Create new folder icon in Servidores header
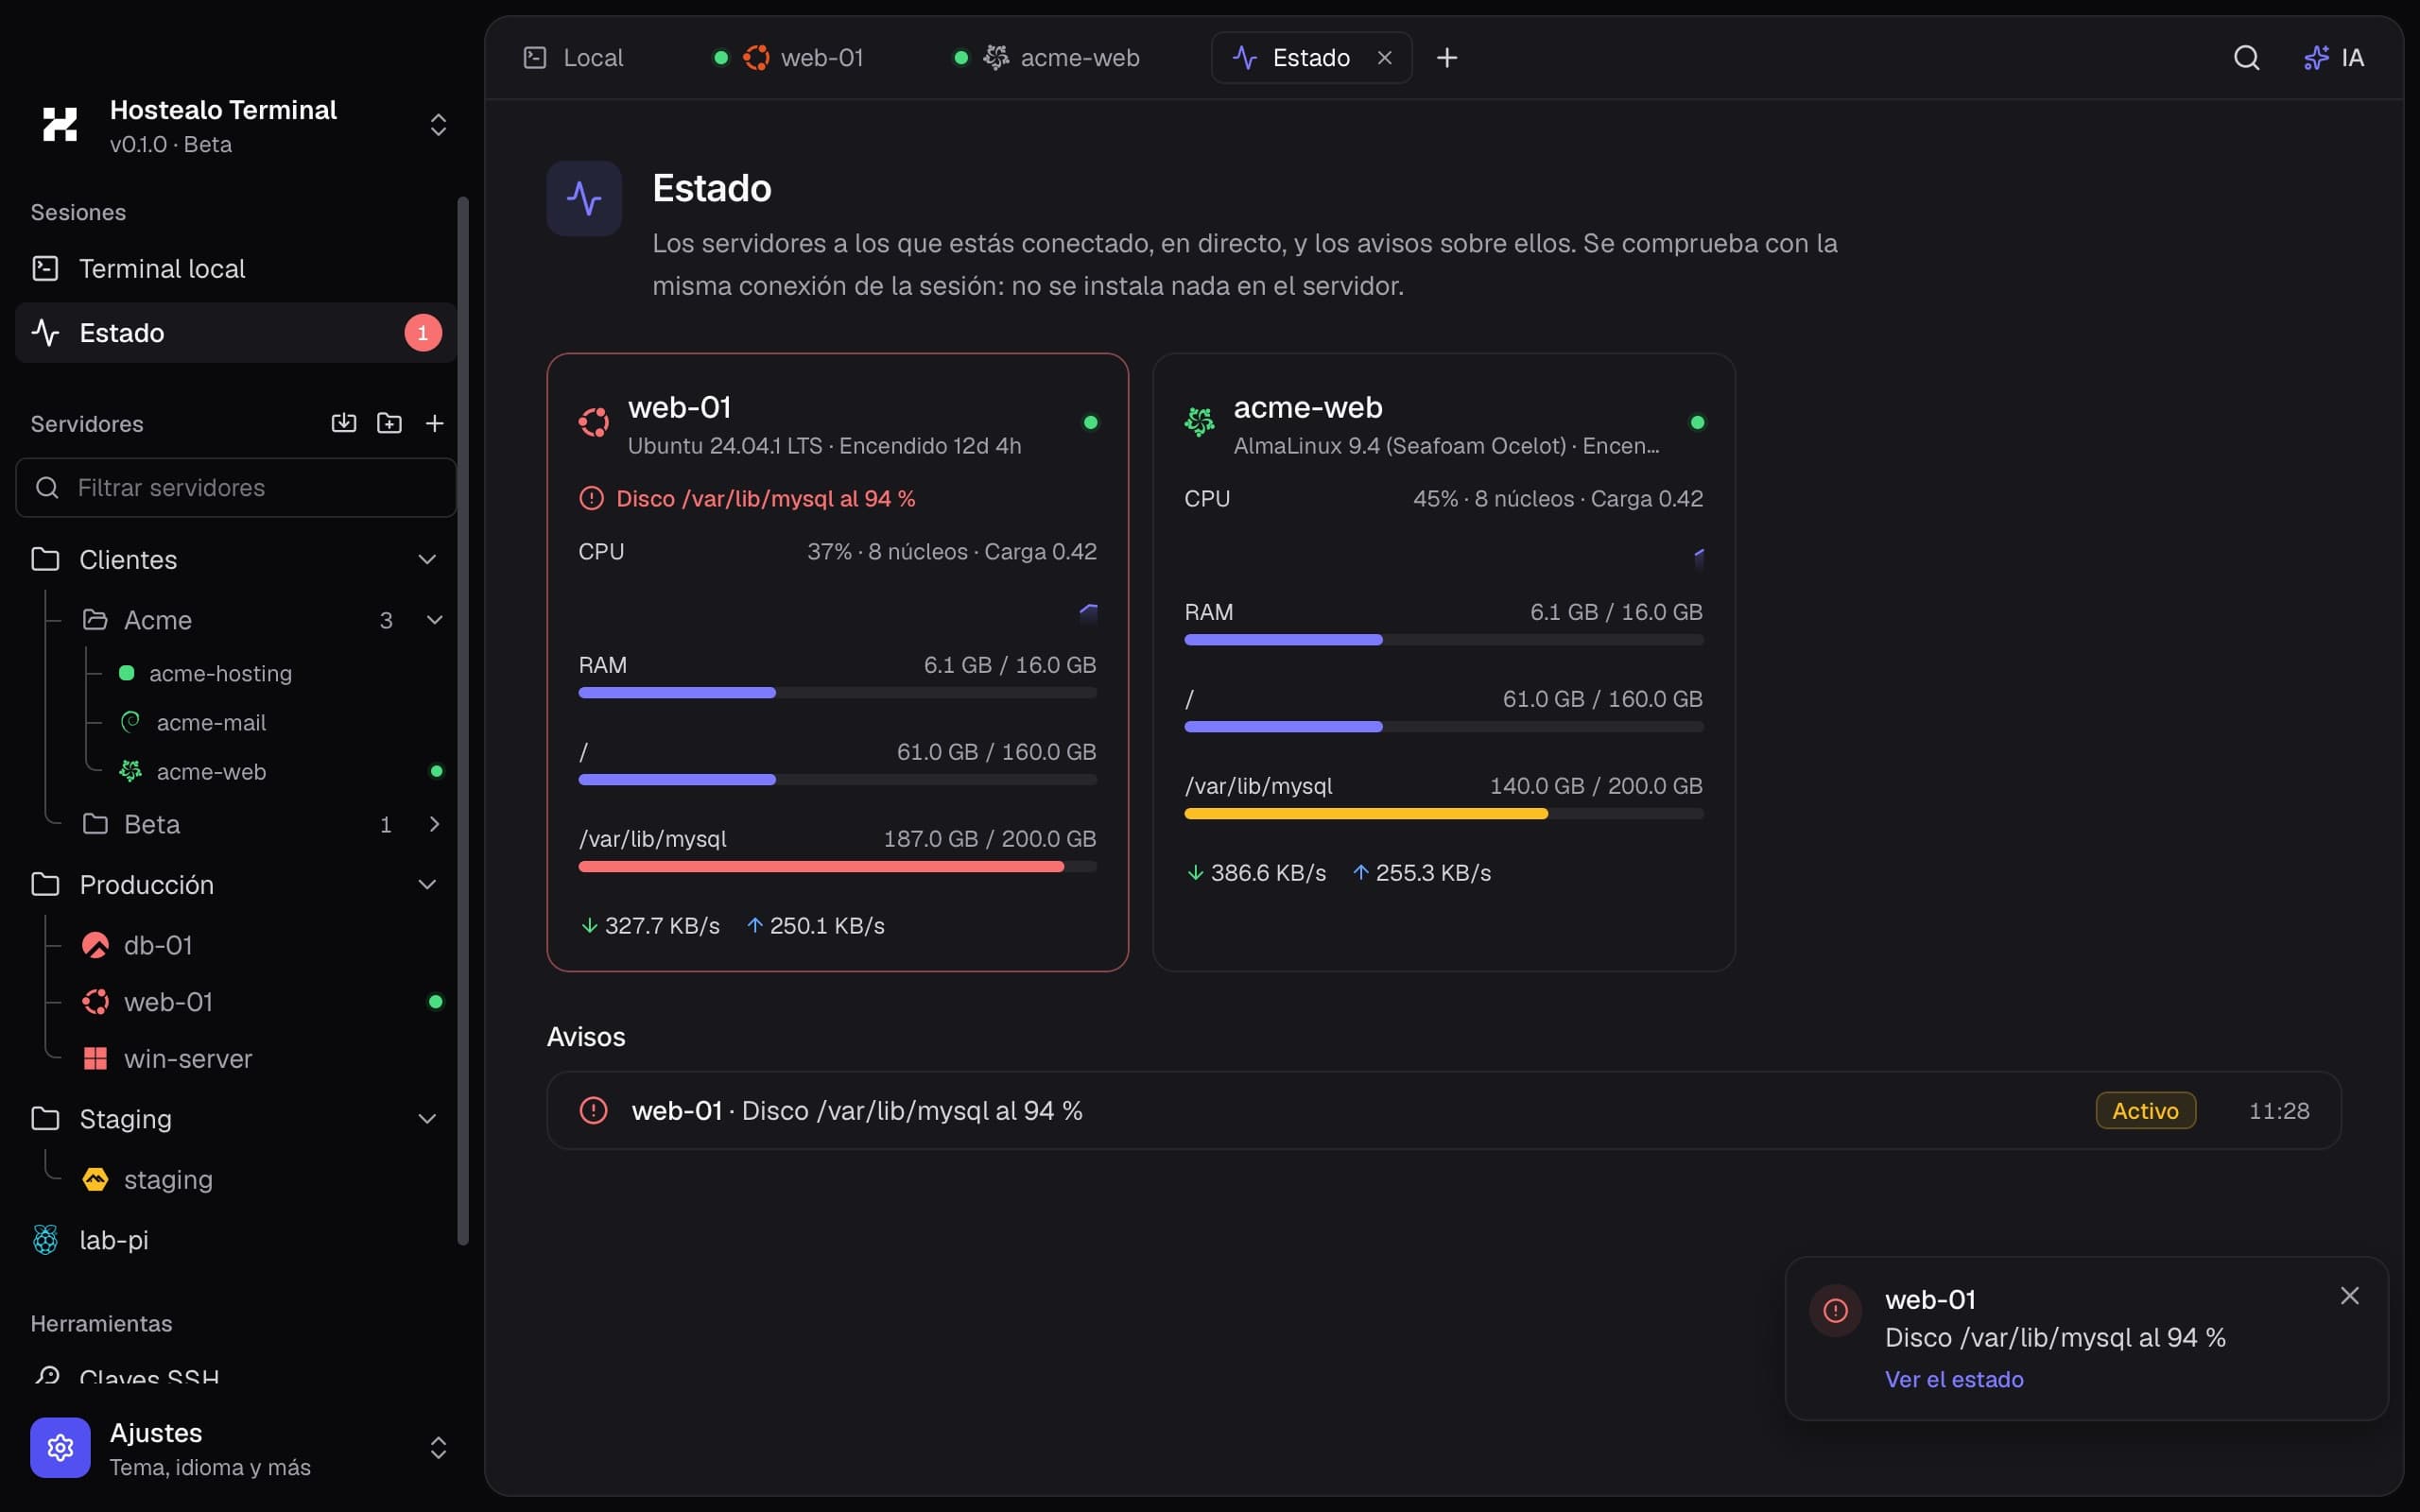 [389, 423]
